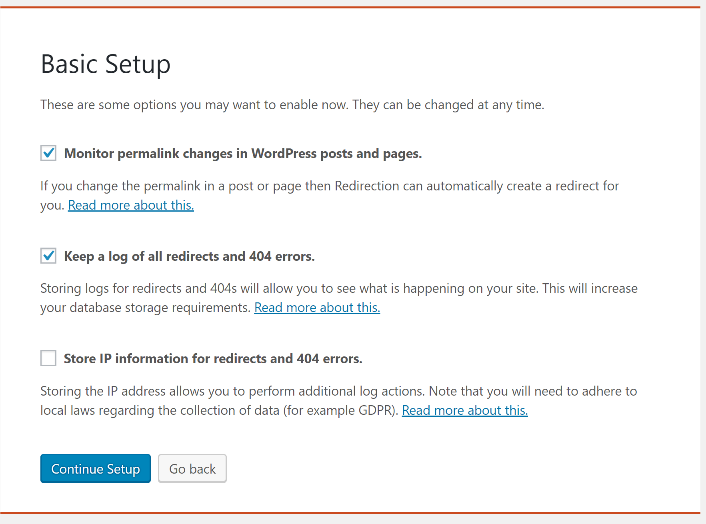Image resolution: width=706 pixels, height=524 pixels.
Task: Toggle the Keep a log checkbox
Action: 48,256
